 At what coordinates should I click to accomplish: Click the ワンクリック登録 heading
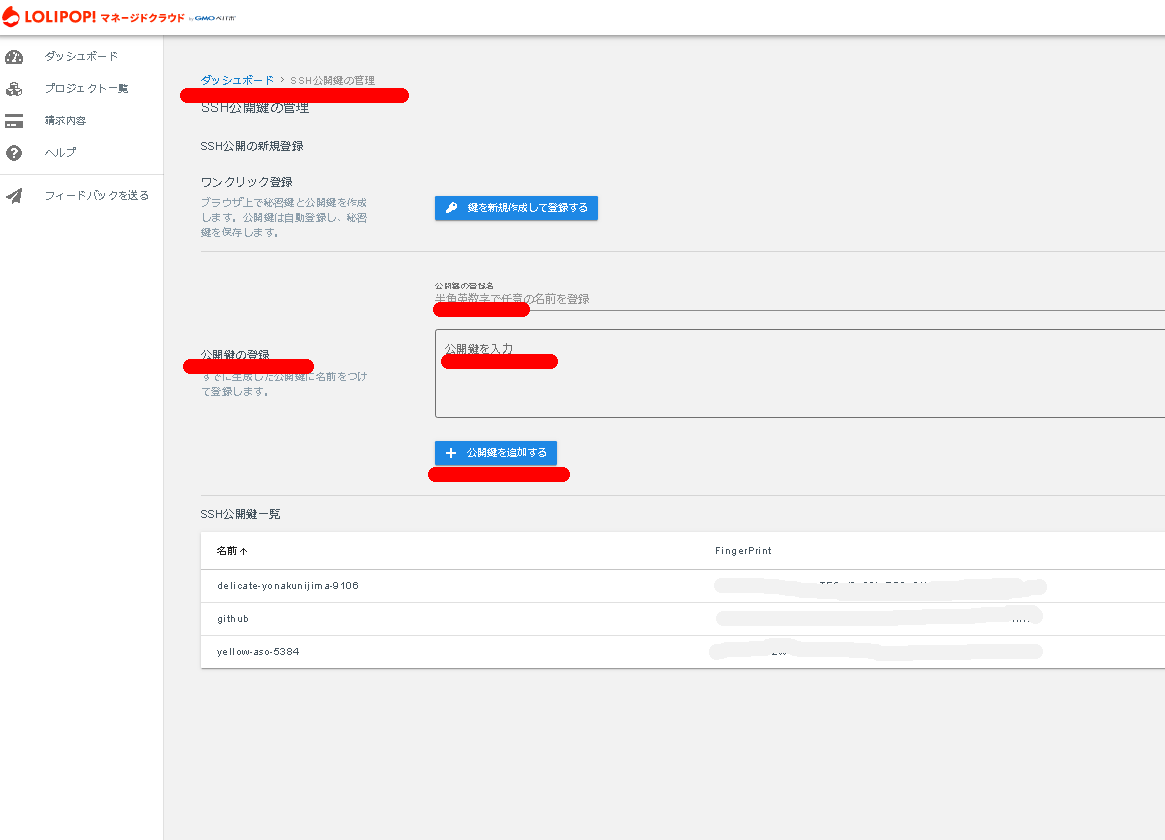247,182
